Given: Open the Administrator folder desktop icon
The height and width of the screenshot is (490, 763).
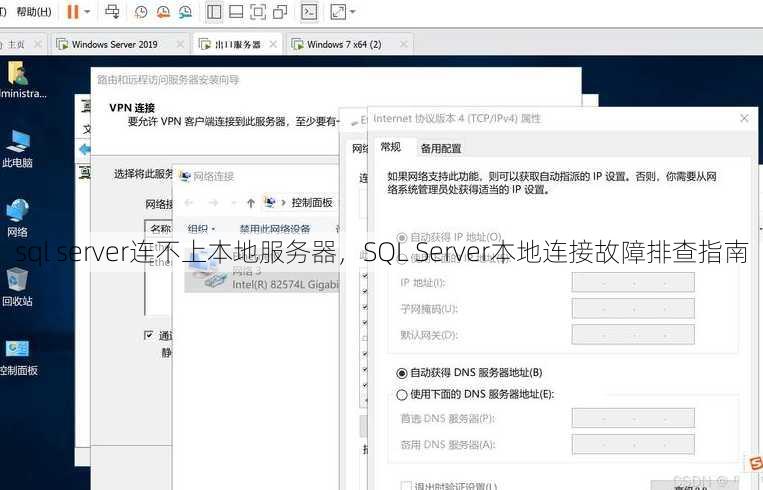Looking at the screenshot, I should click(x=18, y=80).
